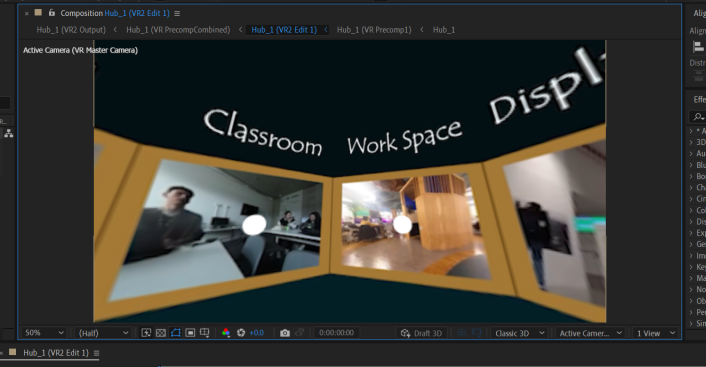Go to the Hub_1 breadcrumb
The image size is (706, 367).
(444, 30)
